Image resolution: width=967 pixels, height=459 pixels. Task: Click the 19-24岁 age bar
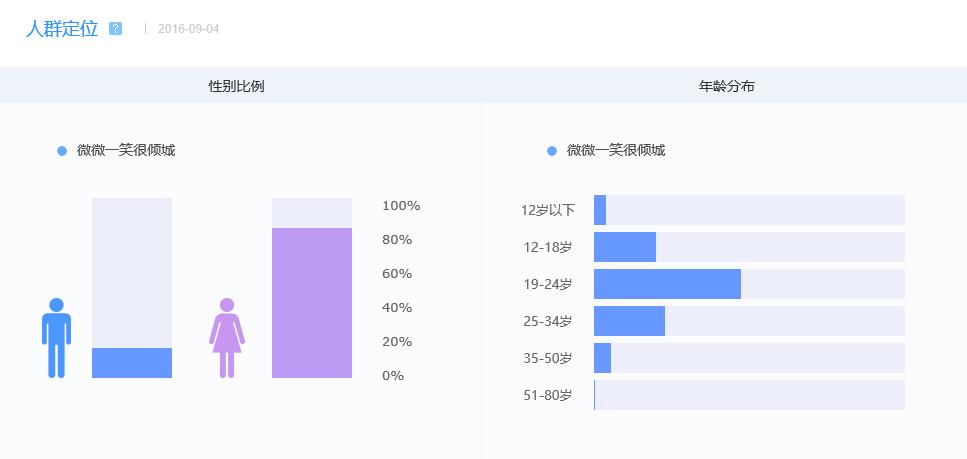(x=667, y=284)
